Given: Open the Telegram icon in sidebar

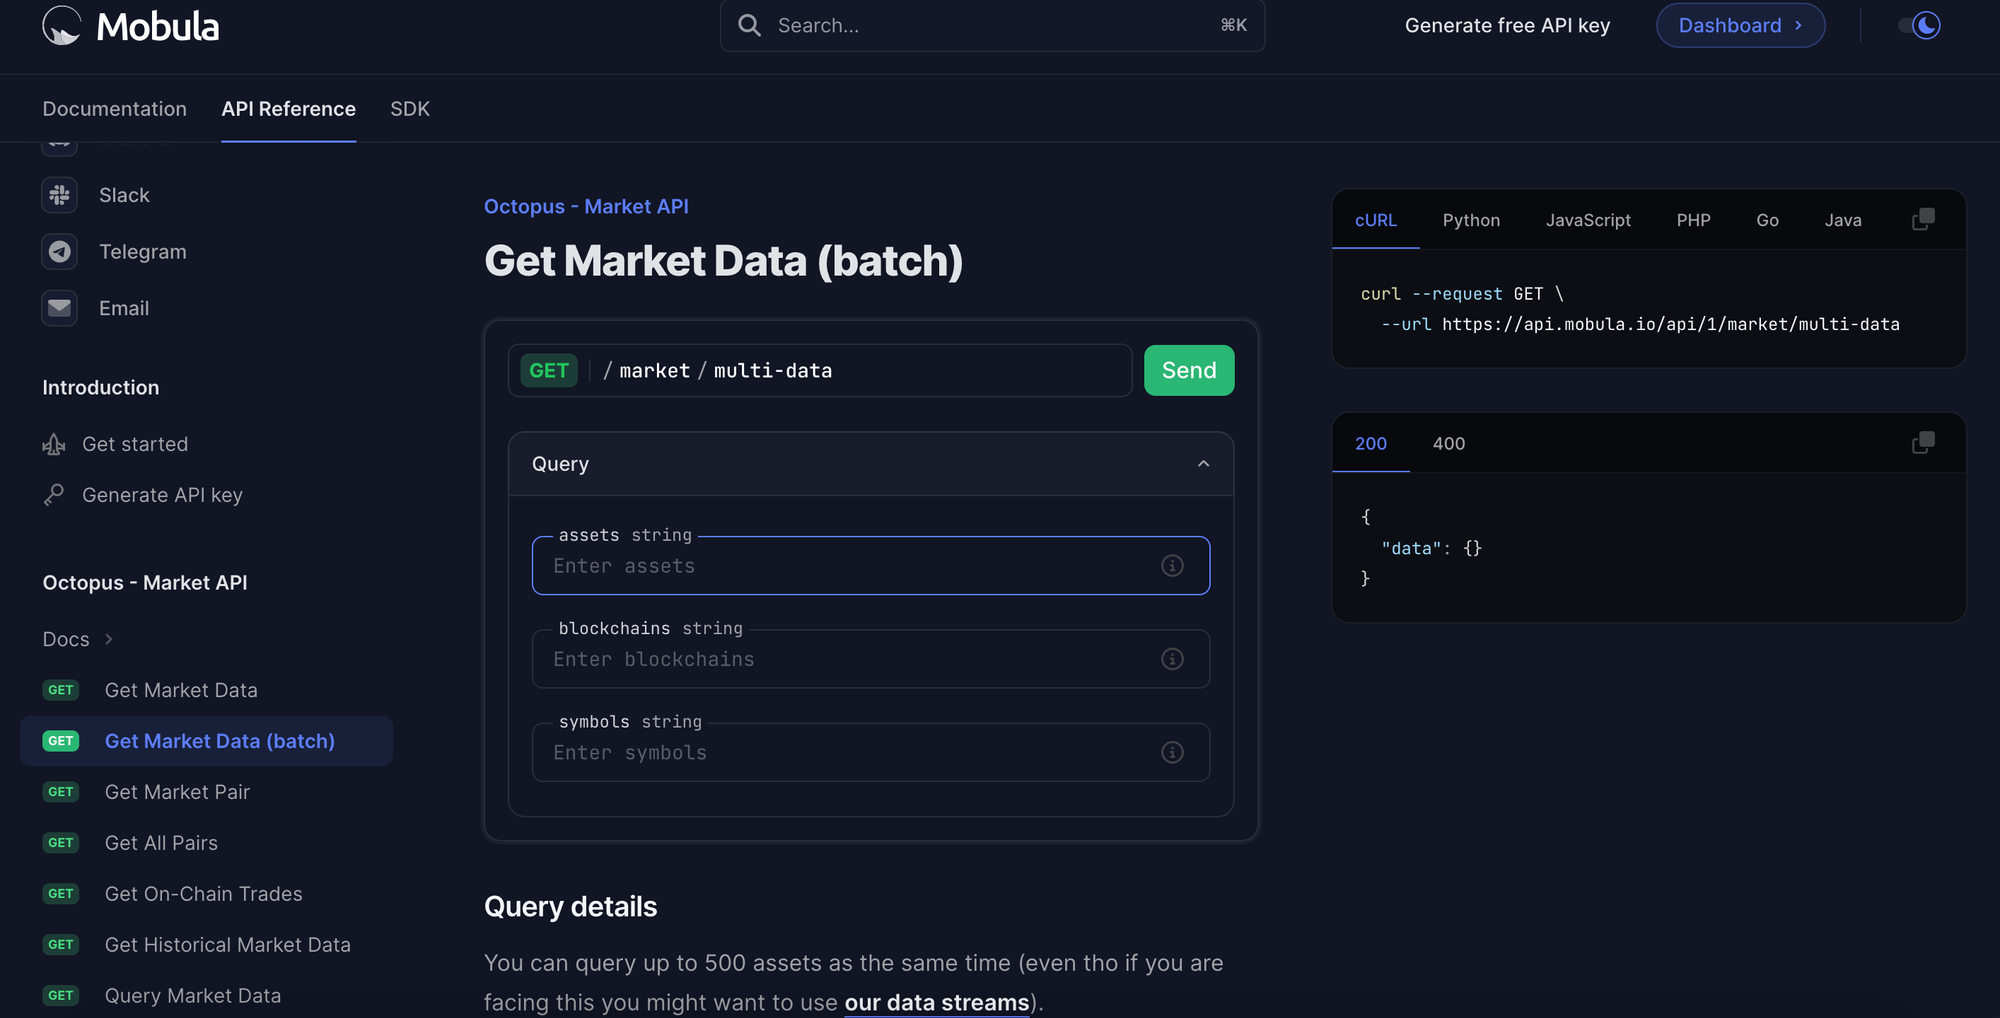Looking at the screenshot, I should (x=60, y=252).
